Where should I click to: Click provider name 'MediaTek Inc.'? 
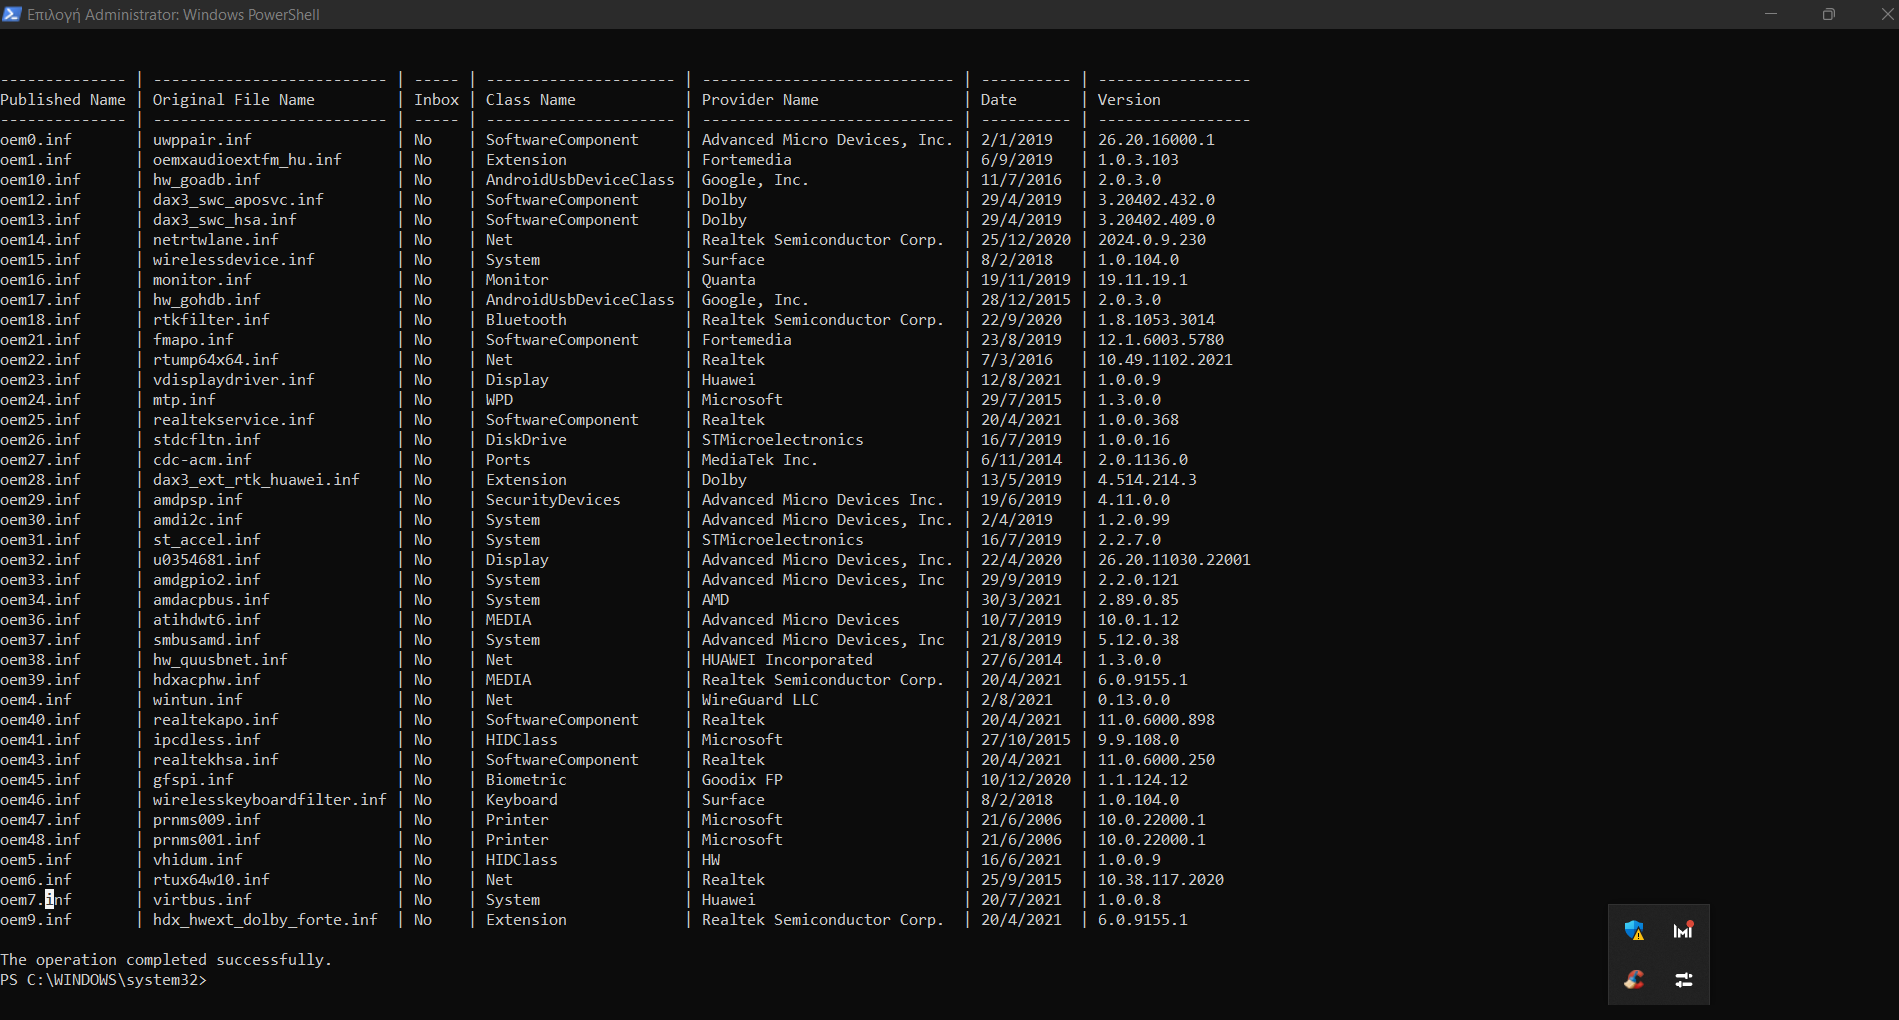point(760,460)
